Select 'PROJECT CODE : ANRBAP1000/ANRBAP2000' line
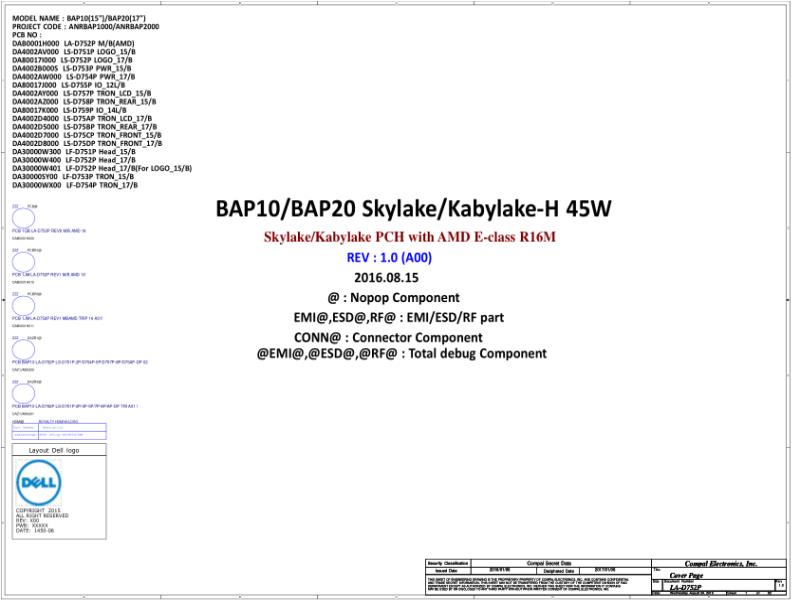 point(86,27)
